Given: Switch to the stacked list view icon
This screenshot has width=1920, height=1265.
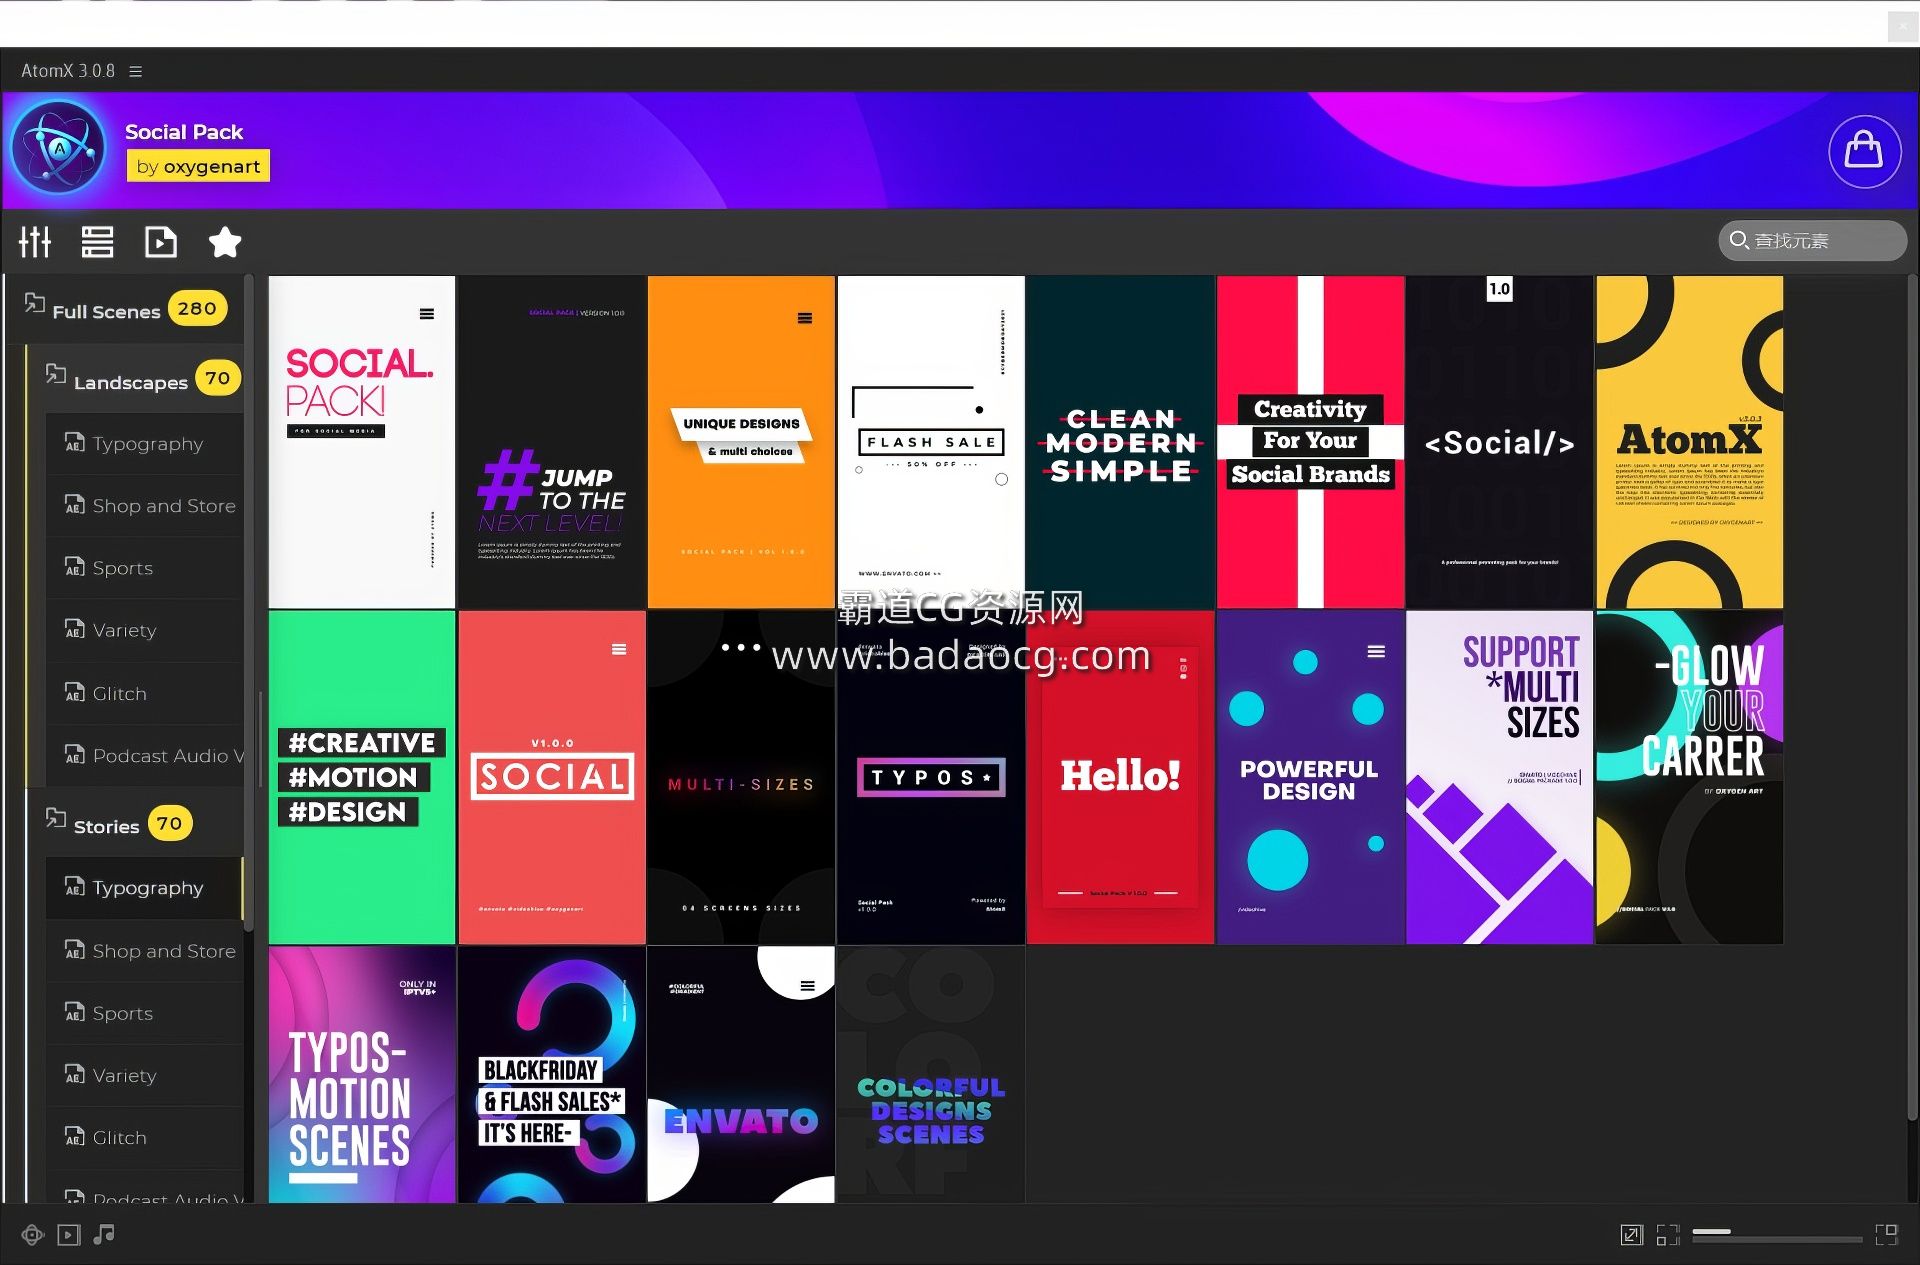Looking at the screenshot, I should coord(97,242).
